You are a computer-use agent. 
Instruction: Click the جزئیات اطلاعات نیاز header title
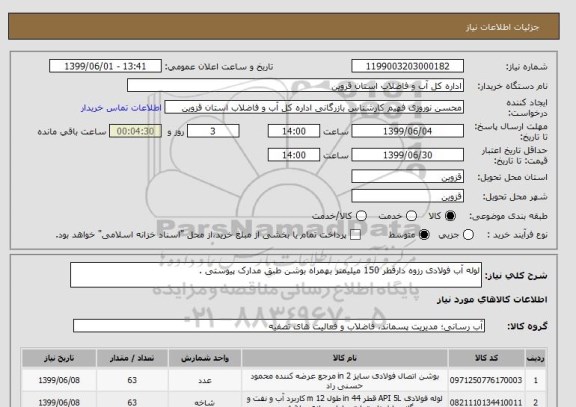pos(502,27)
